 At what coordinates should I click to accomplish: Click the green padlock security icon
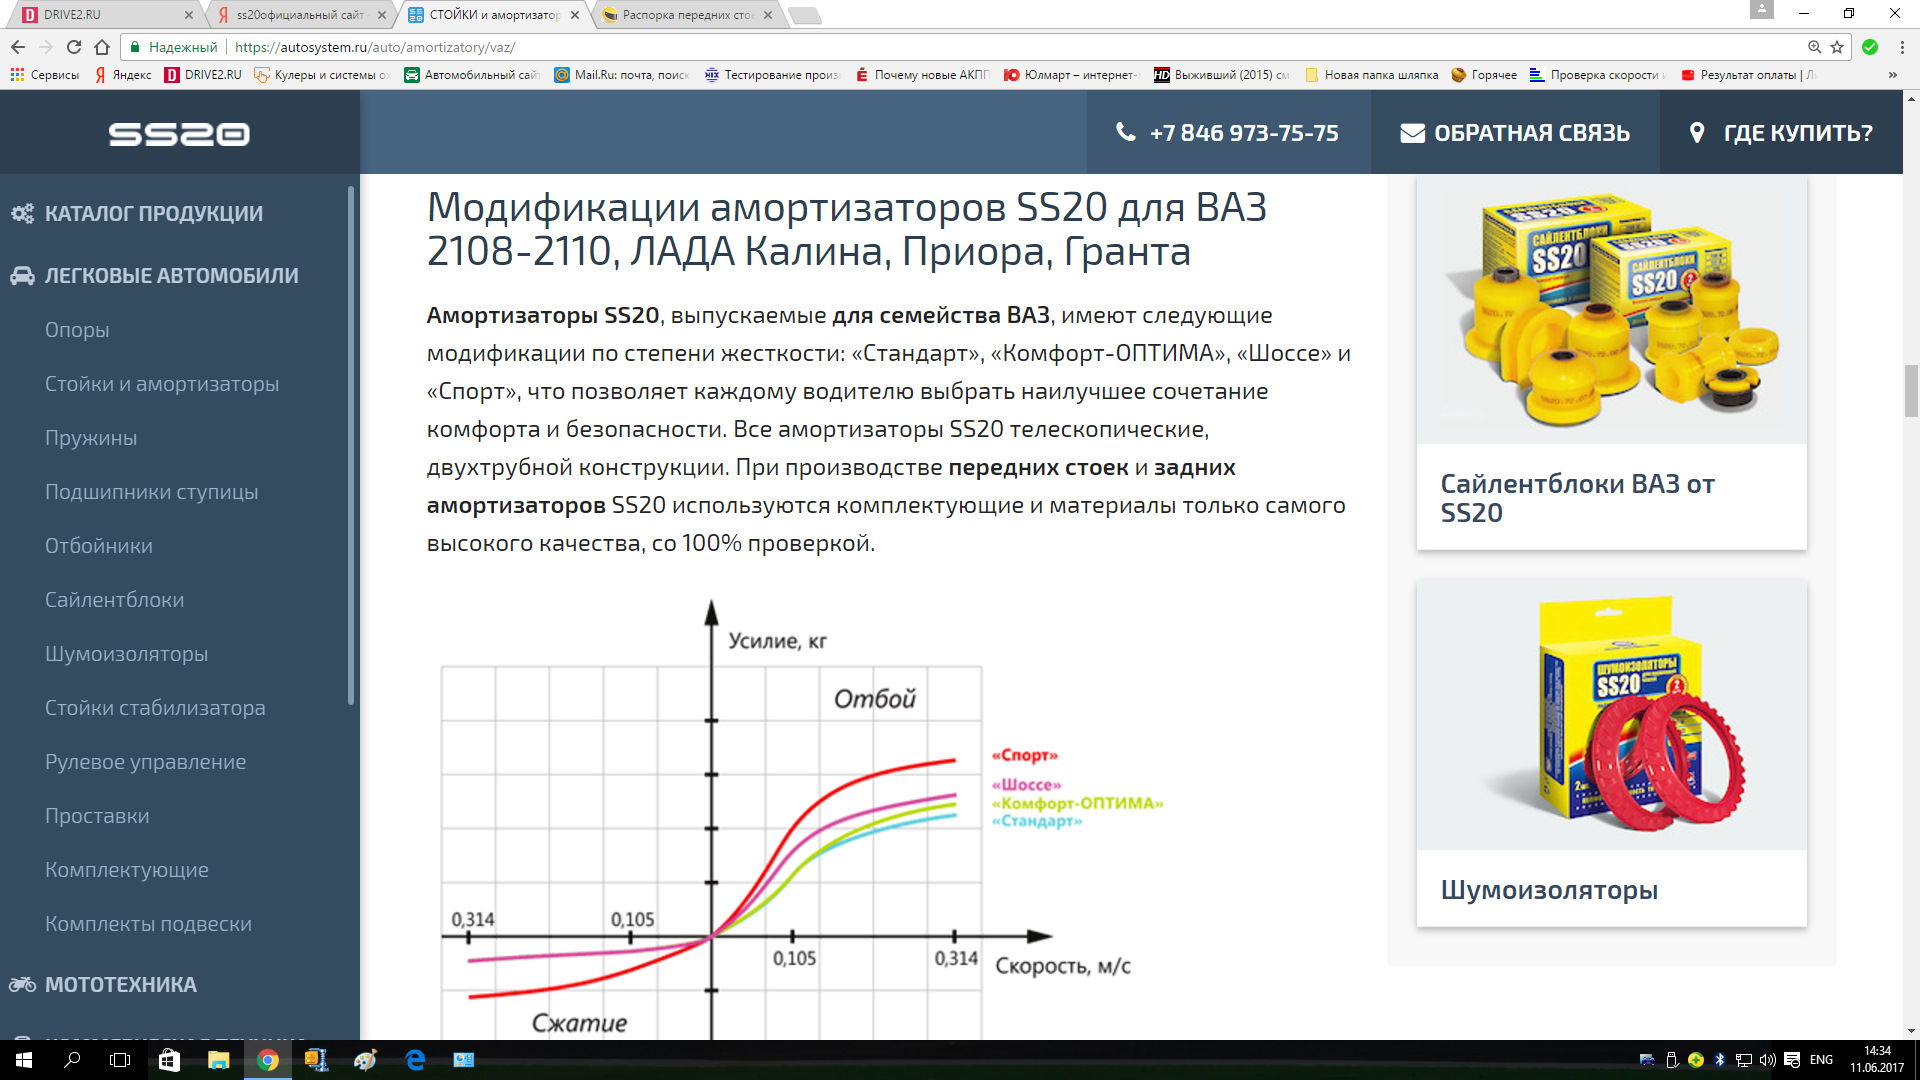click(x=135, y=47)
